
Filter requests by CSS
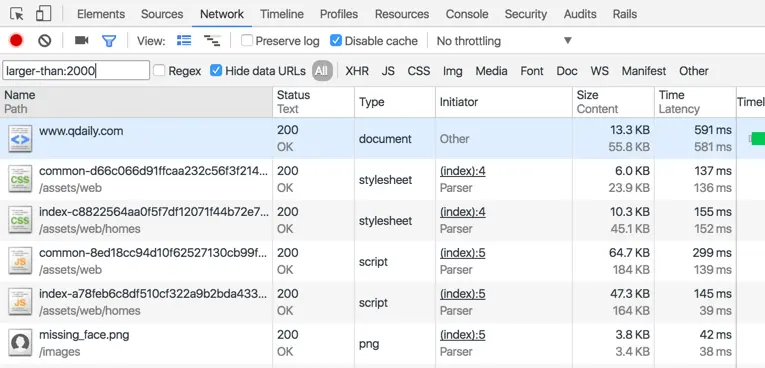coord(419,71)
